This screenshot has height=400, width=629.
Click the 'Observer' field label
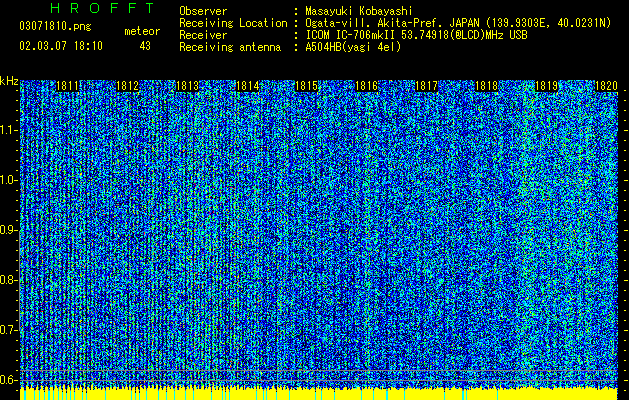coord(203,11)
